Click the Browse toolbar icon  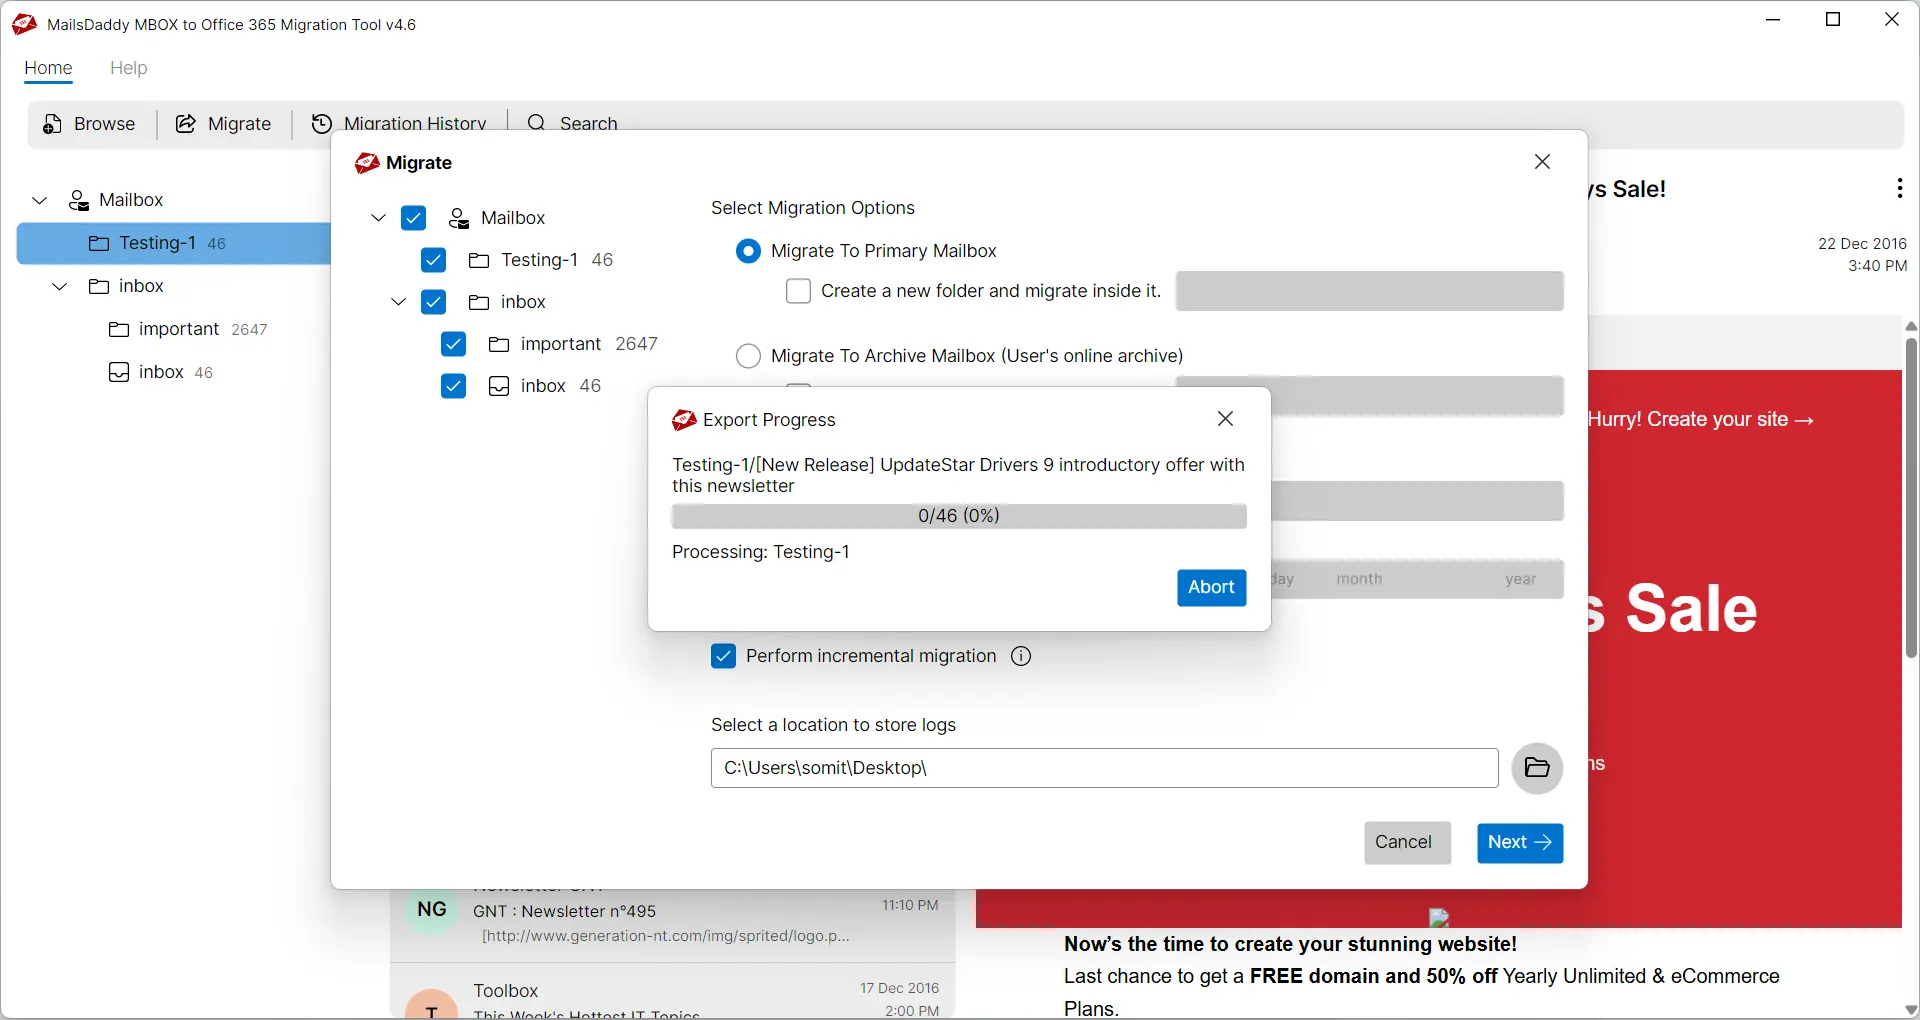(x=53, y=124)
